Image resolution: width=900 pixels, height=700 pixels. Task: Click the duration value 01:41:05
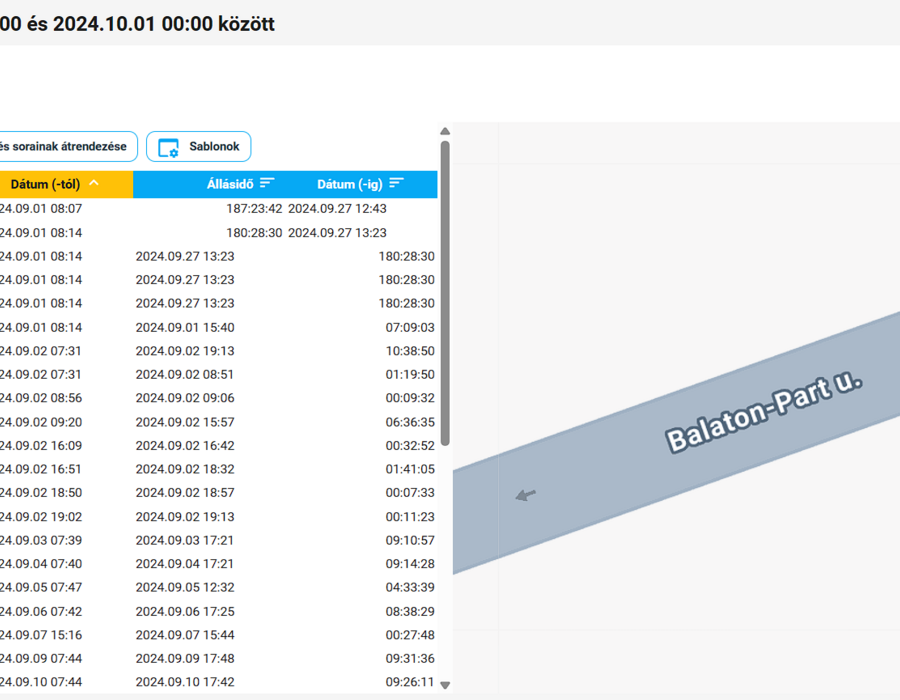tap(410, 469)
